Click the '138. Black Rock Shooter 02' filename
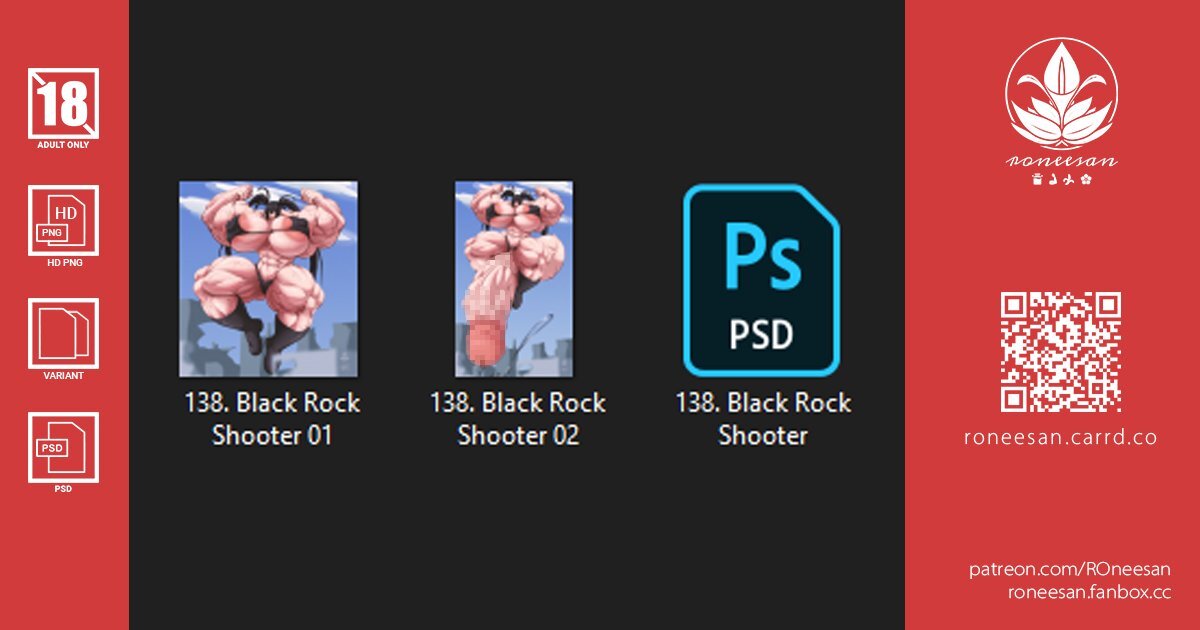 [518, 419]
